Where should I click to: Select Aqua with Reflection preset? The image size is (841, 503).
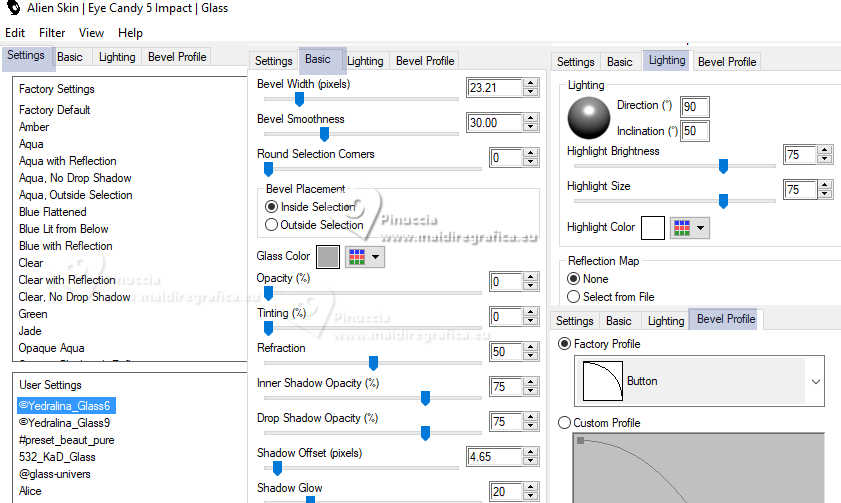[68, 161]
